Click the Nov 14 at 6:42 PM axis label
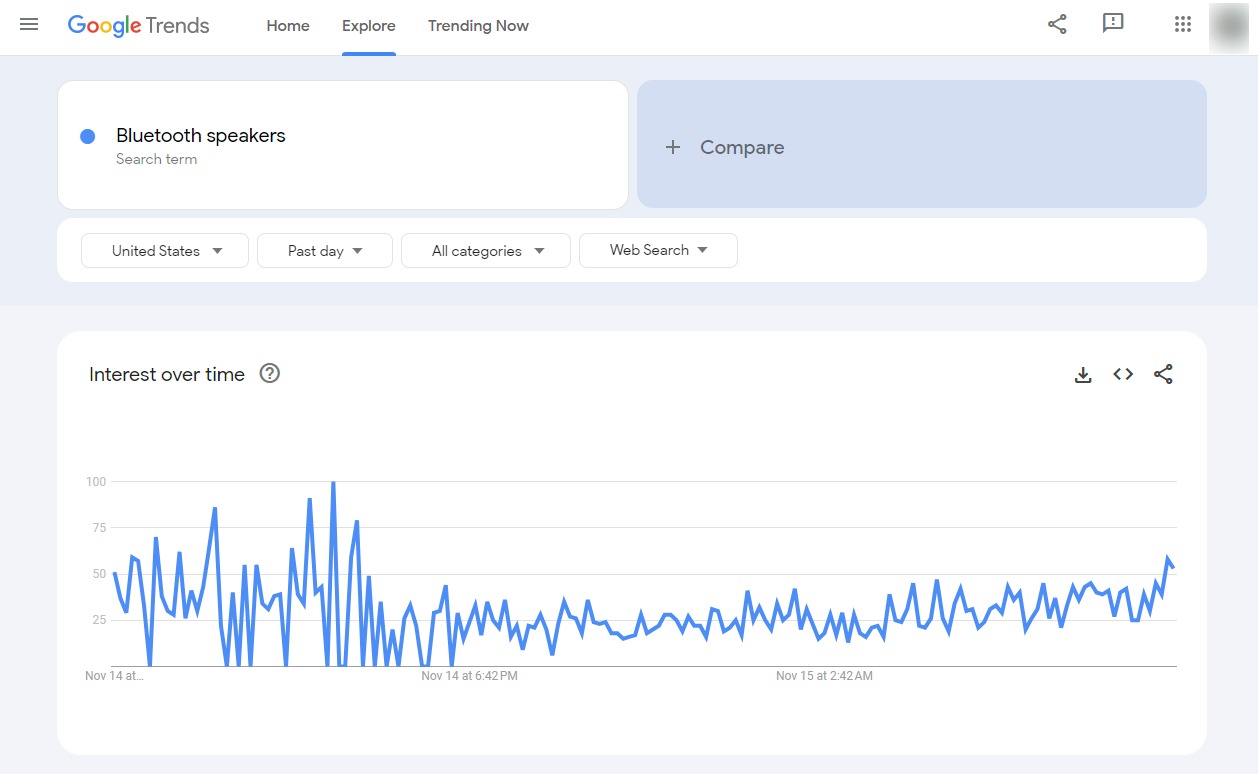This screenshot has width=1258, height=774. pos(469,676)
